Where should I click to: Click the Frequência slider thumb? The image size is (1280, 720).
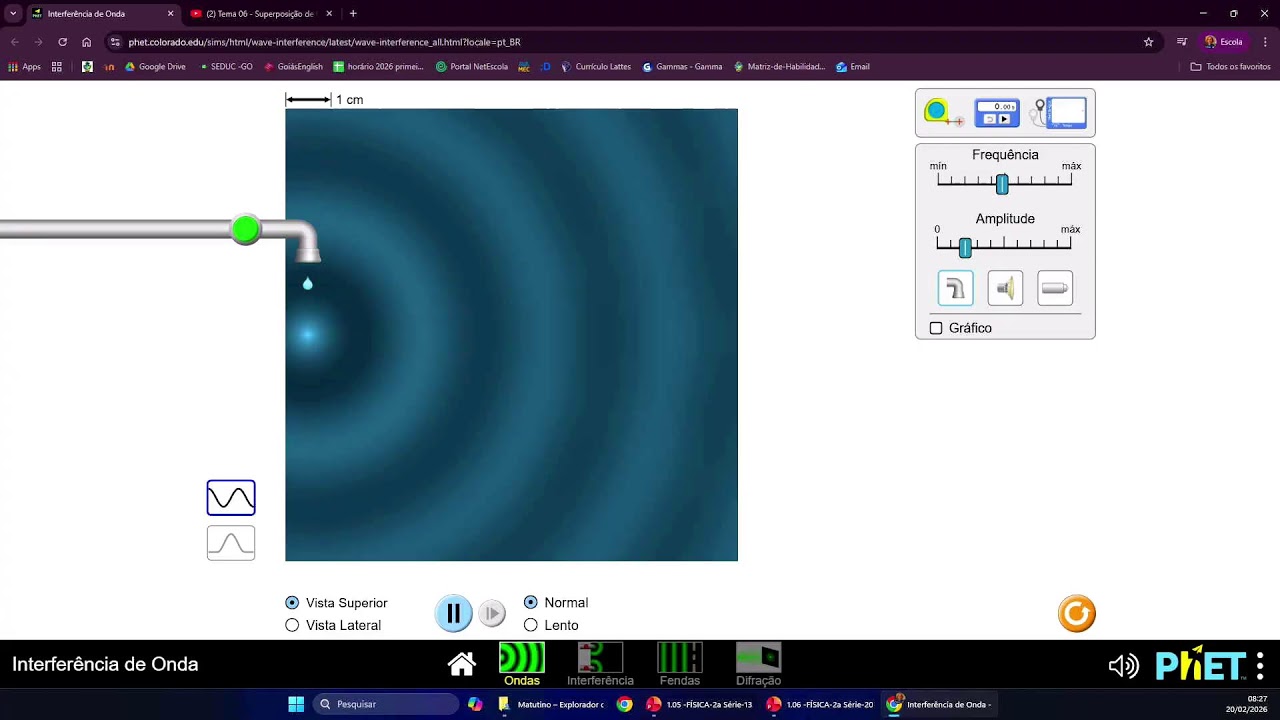tap(1002, 184)
